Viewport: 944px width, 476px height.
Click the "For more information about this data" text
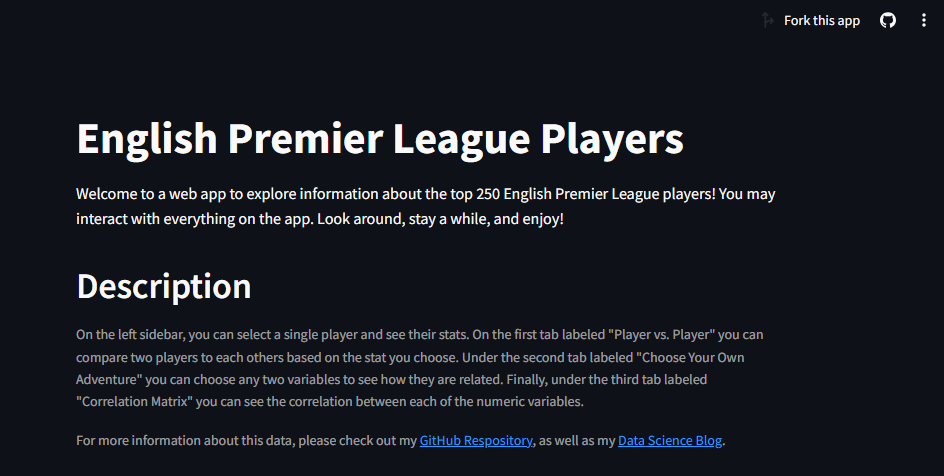(x=185, y=440)
